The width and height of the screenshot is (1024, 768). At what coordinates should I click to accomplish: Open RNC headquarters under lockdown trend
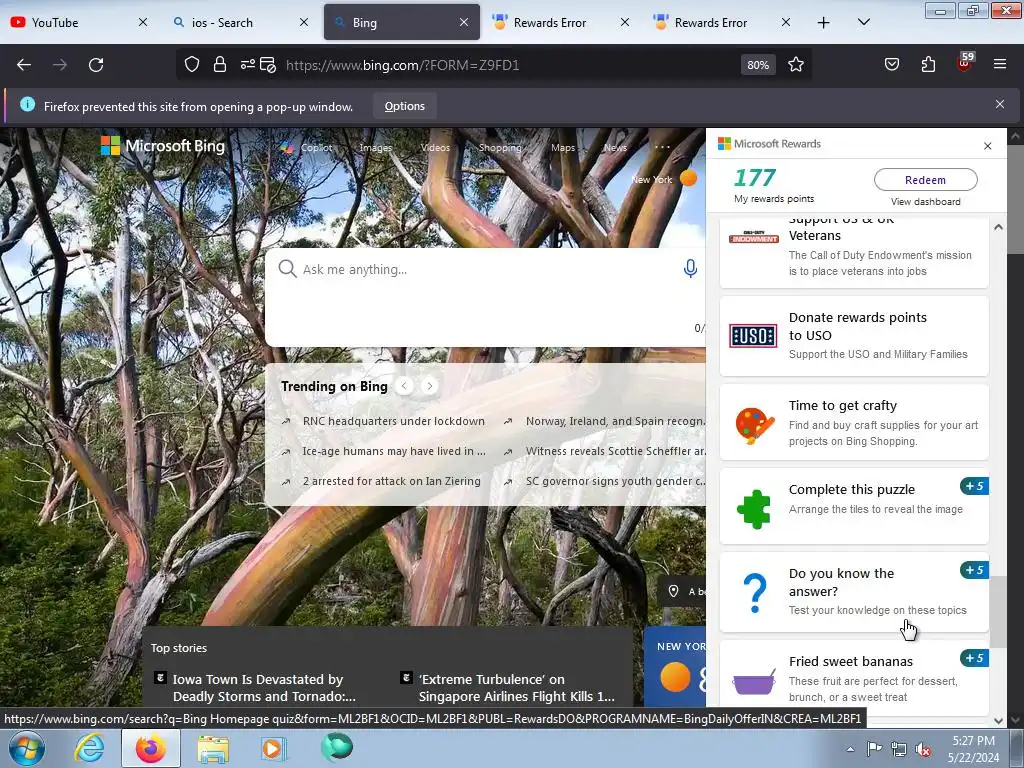[x=393, y=421]
